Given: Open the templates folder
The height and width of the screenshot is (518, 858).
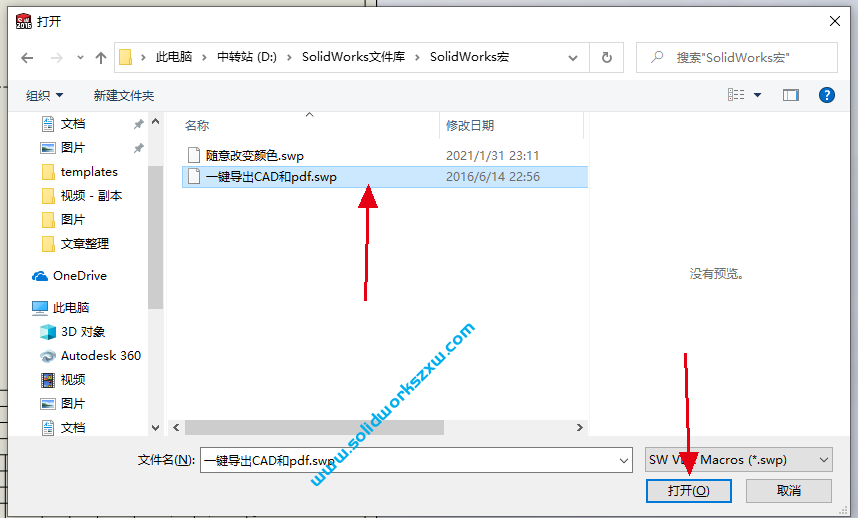Looking at the screenshot, I should pos(89,172).
